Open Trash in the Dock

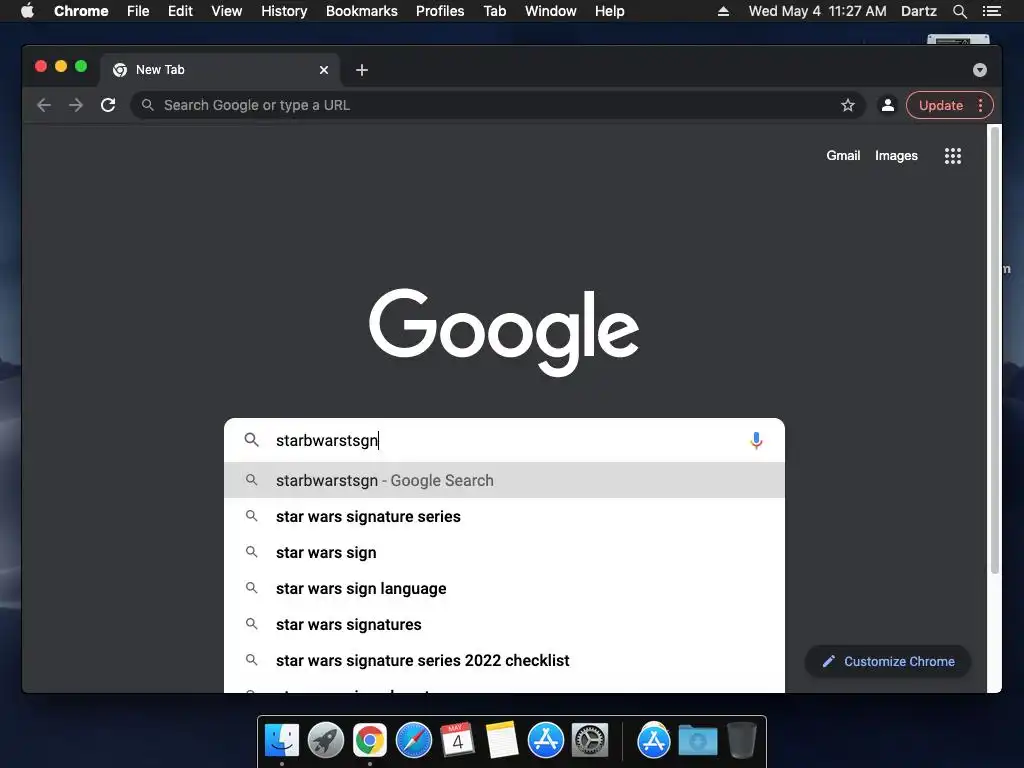tap(741, 741)
